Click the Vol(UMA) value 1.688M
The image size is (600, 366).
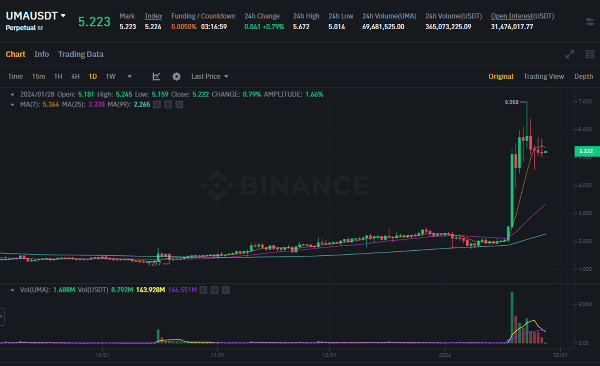tap(64, 290)
